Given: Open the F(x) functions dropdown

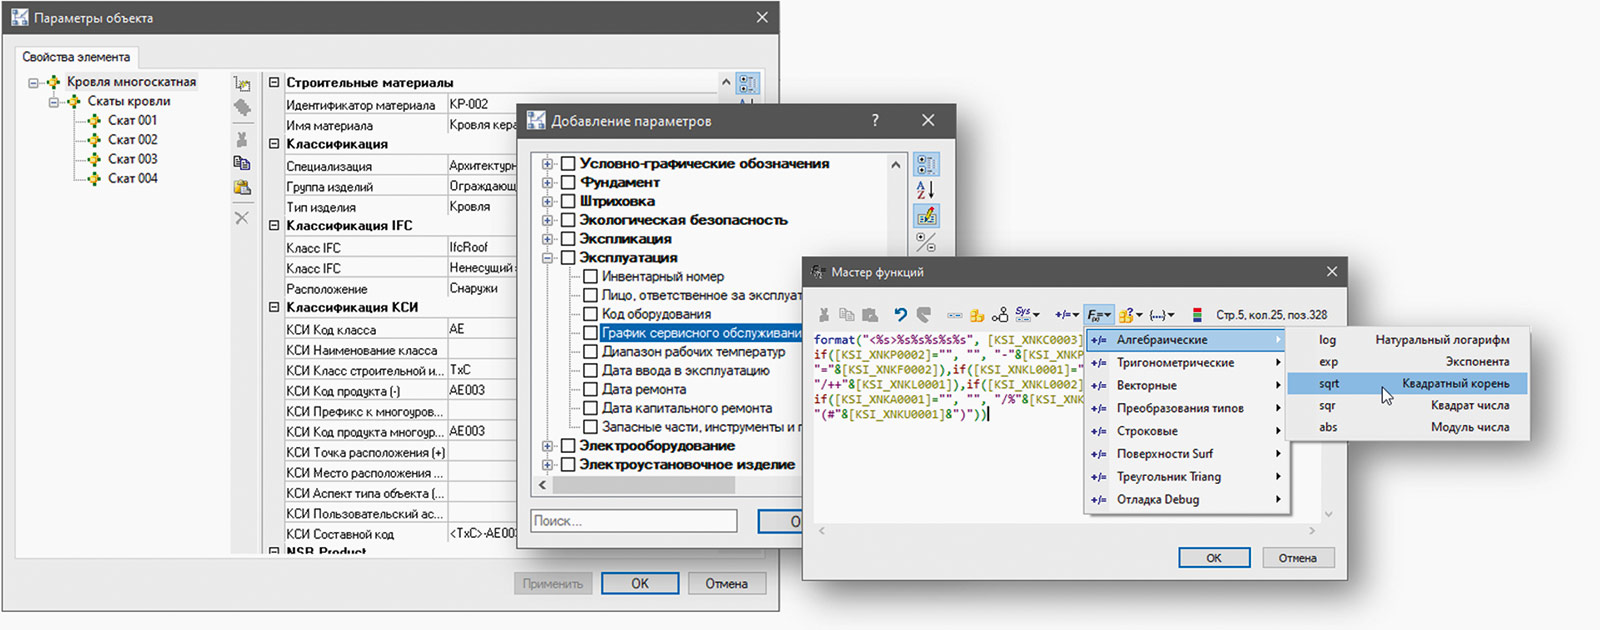Looking at the screenshot, I should point(1099,315).
